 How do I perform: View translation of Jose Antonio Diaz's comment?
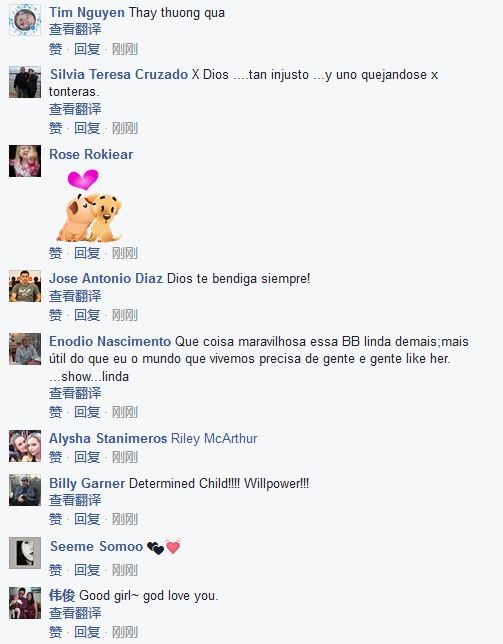75,296
